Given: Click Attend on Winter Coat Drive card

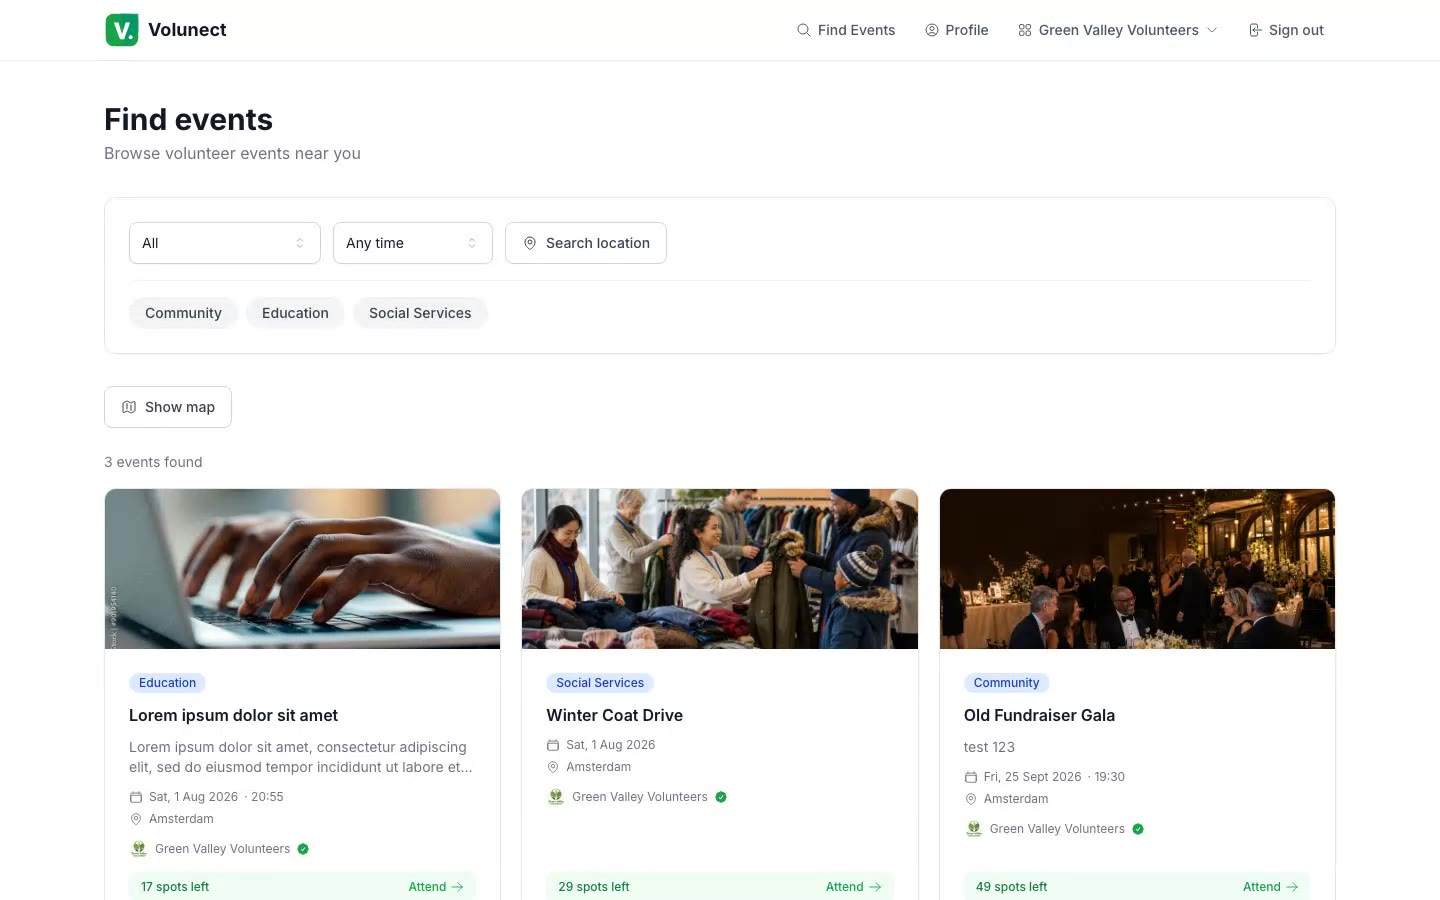Looking at the screenshot, I should click(853, 887).
